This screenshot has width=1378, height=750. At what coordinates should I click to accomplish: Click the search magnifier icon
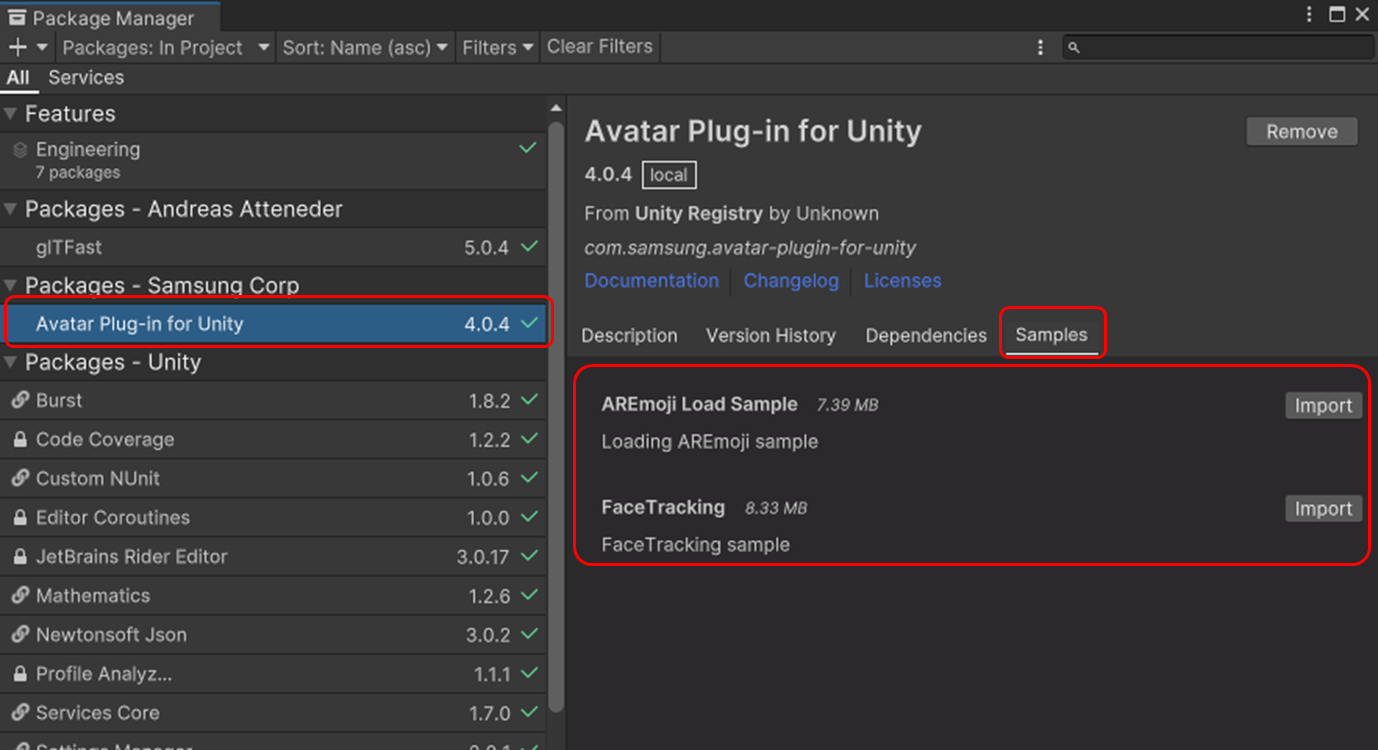(x=1075, y=46)
